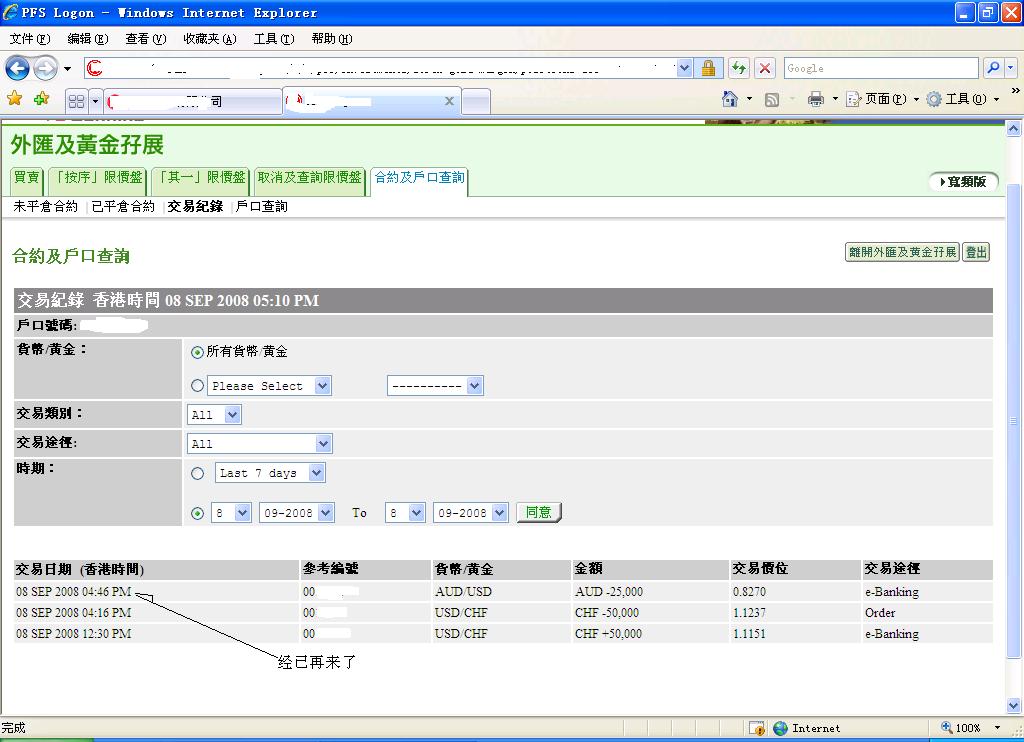Open the Favorites star icon
Image resolution: width=1024 pixels, height=742 pixels.
click(14, 99)
